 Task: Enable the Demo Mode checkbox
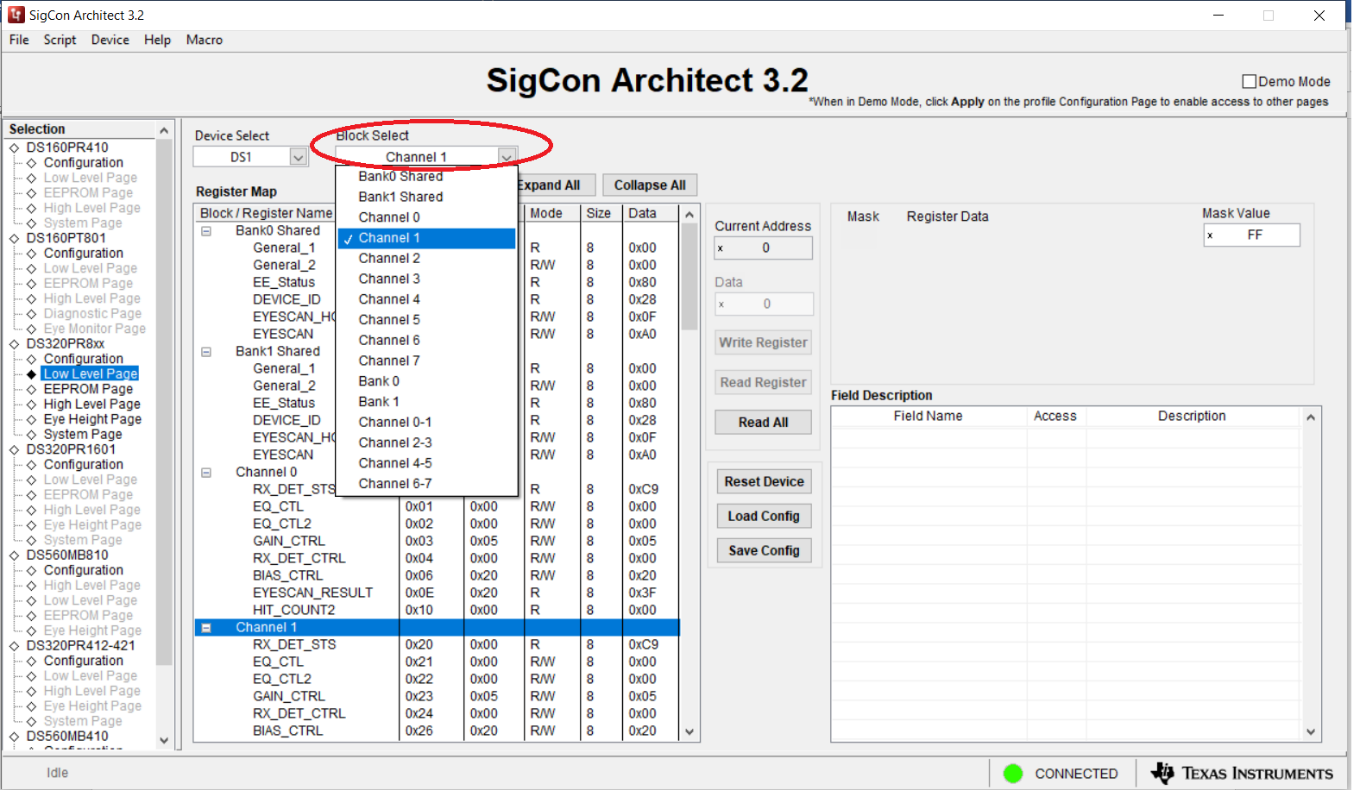(1249, 82)
